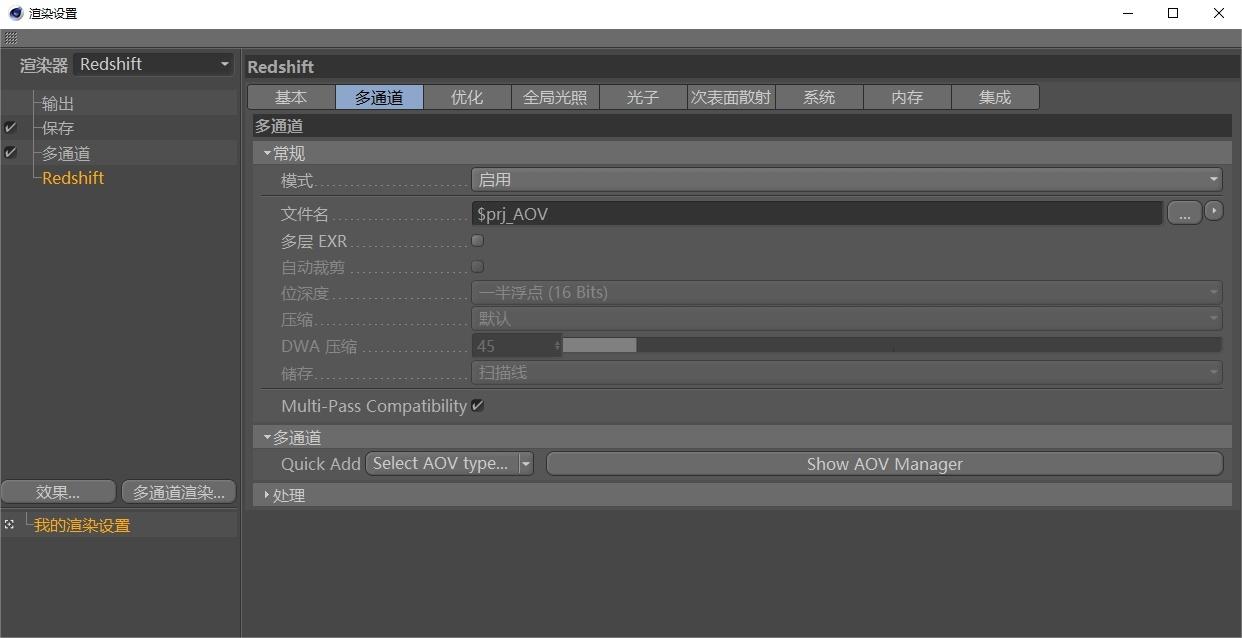Click the grip handle icon below title bar

(10, 38)
